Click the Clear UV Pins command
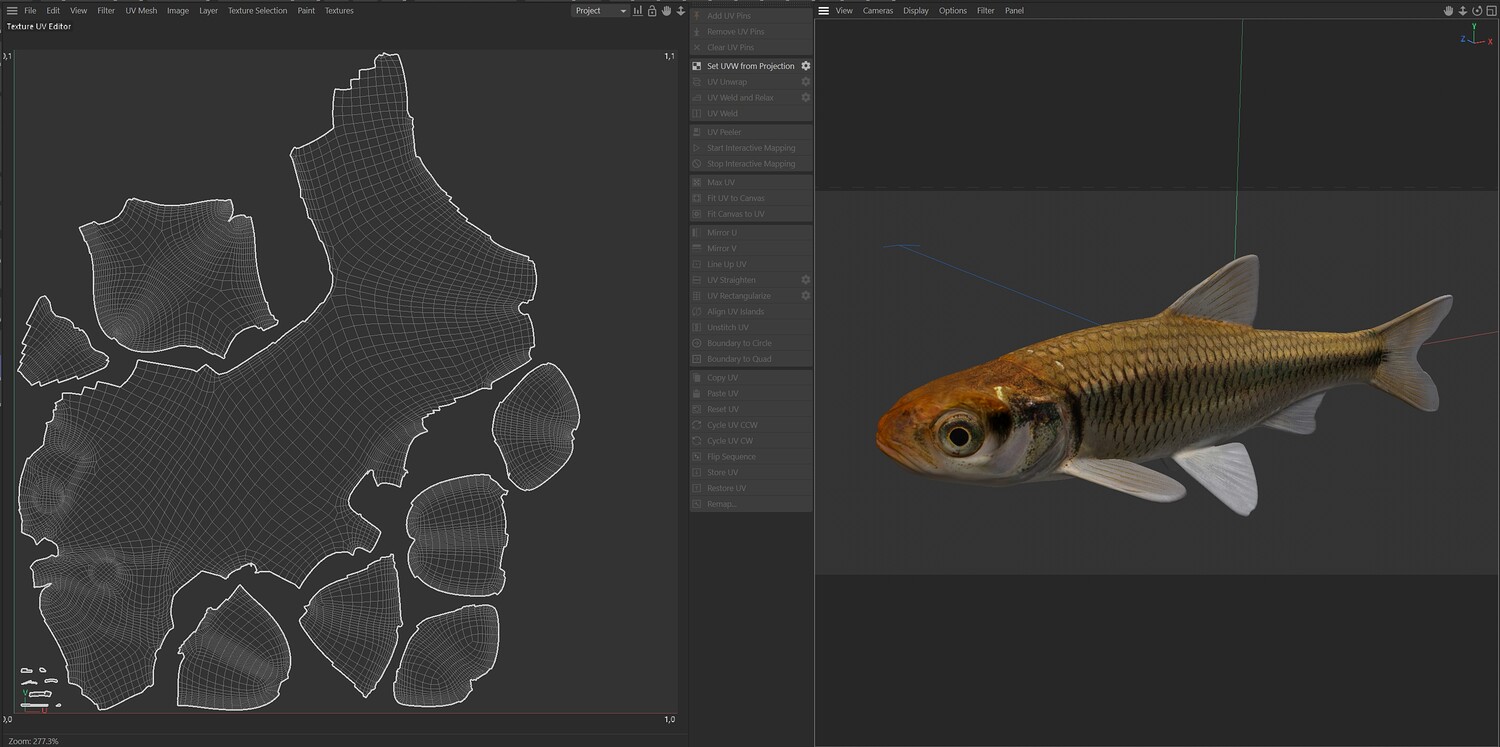The image size is (1500, 747). 751,48
